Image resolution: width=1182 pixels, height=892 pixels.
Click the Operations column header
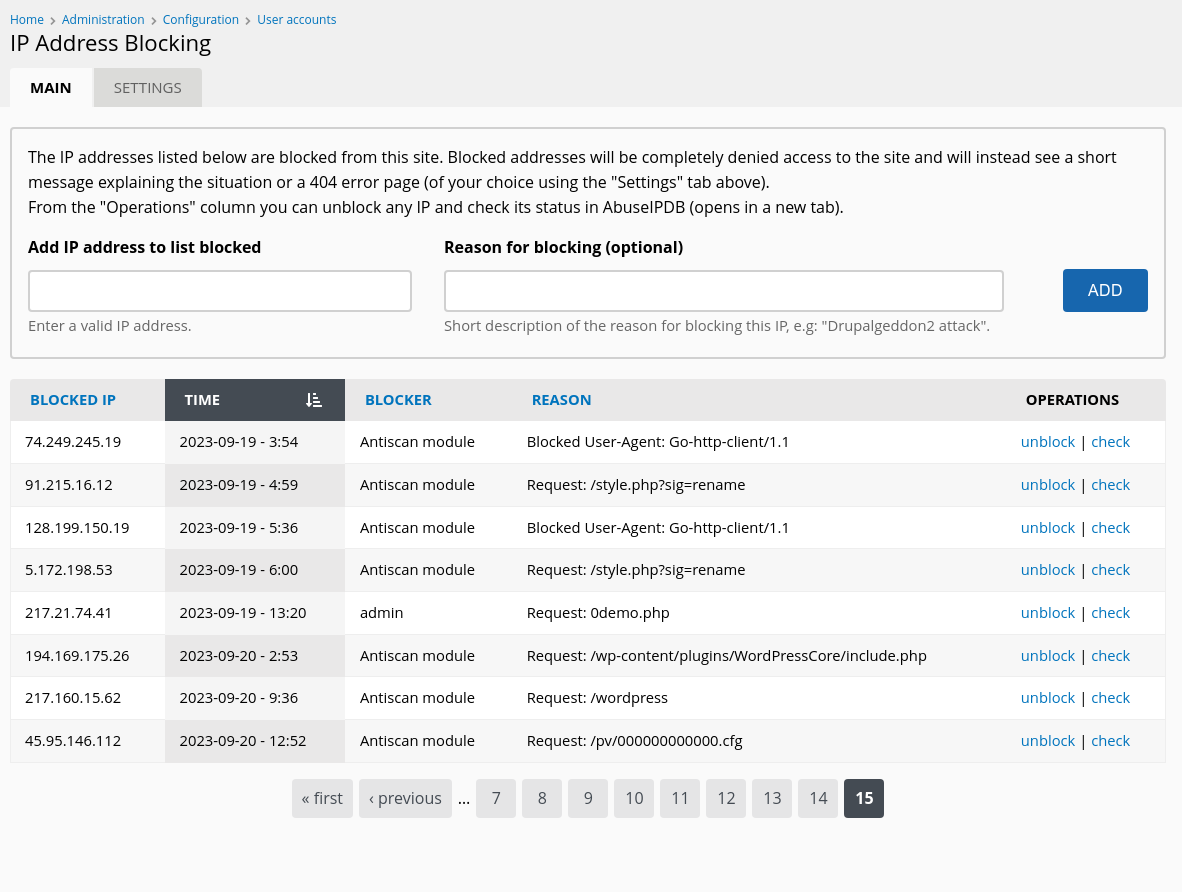(x=1072, y=400)
